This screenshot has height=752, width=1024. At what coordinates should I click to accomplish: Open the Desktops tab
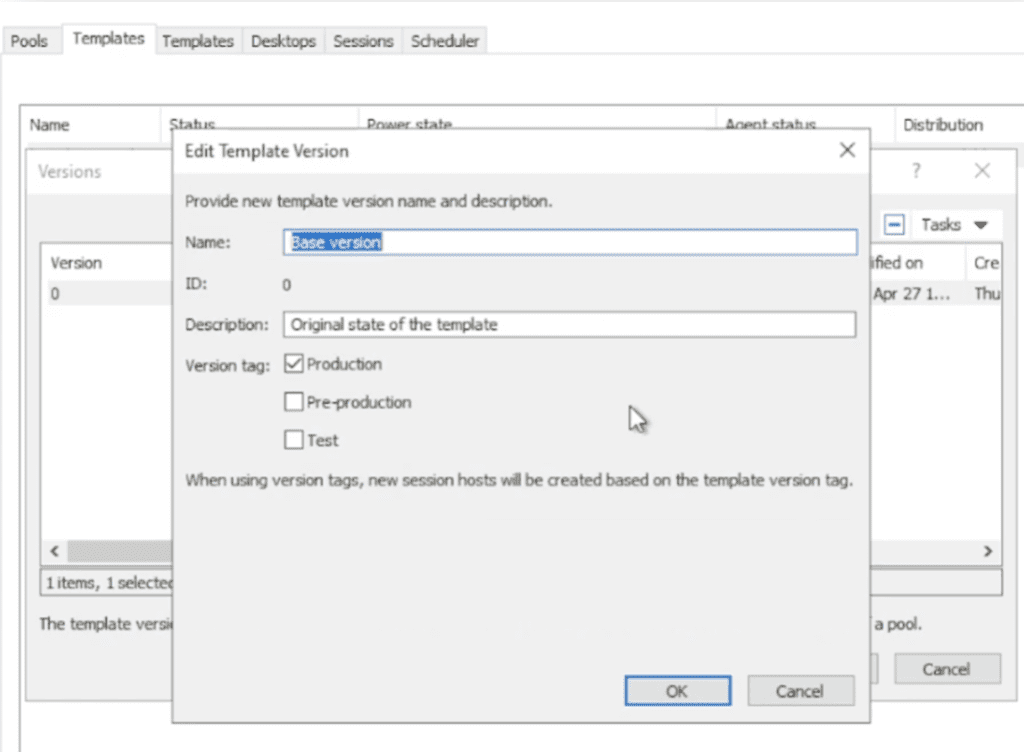tap(283, 41)
